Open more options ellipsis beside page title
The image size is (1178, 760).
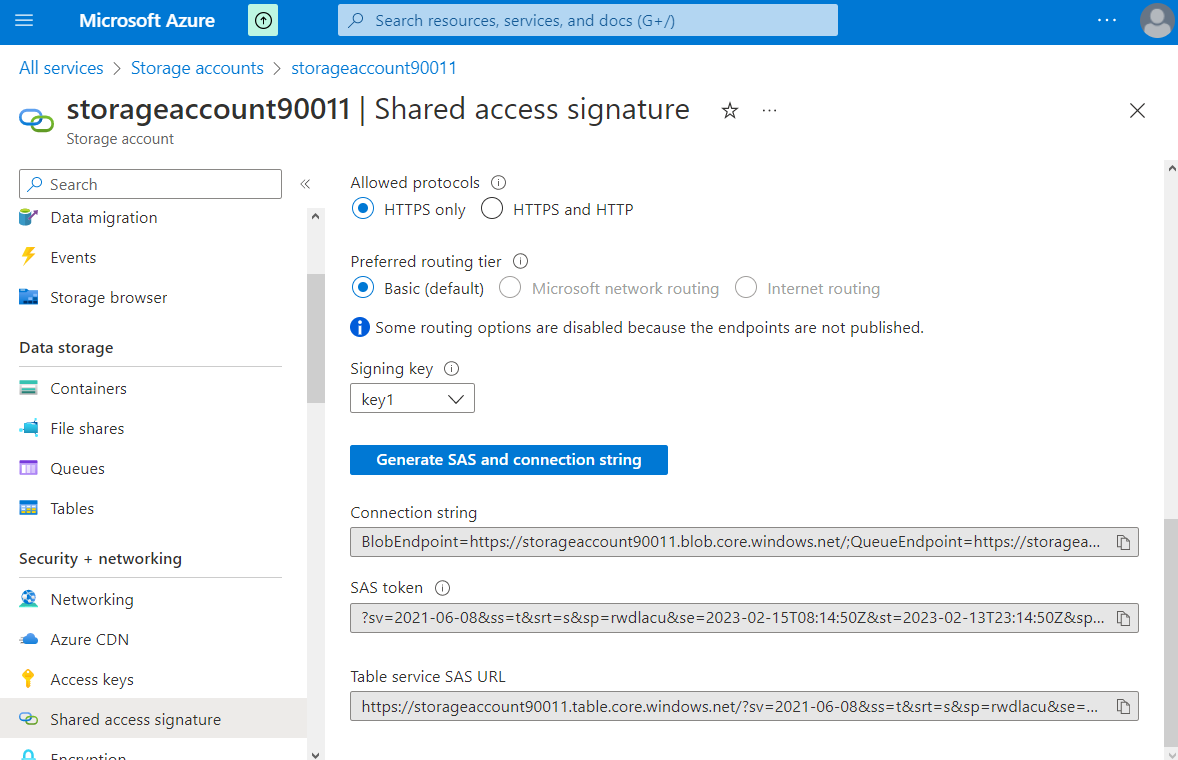(769, 111)
